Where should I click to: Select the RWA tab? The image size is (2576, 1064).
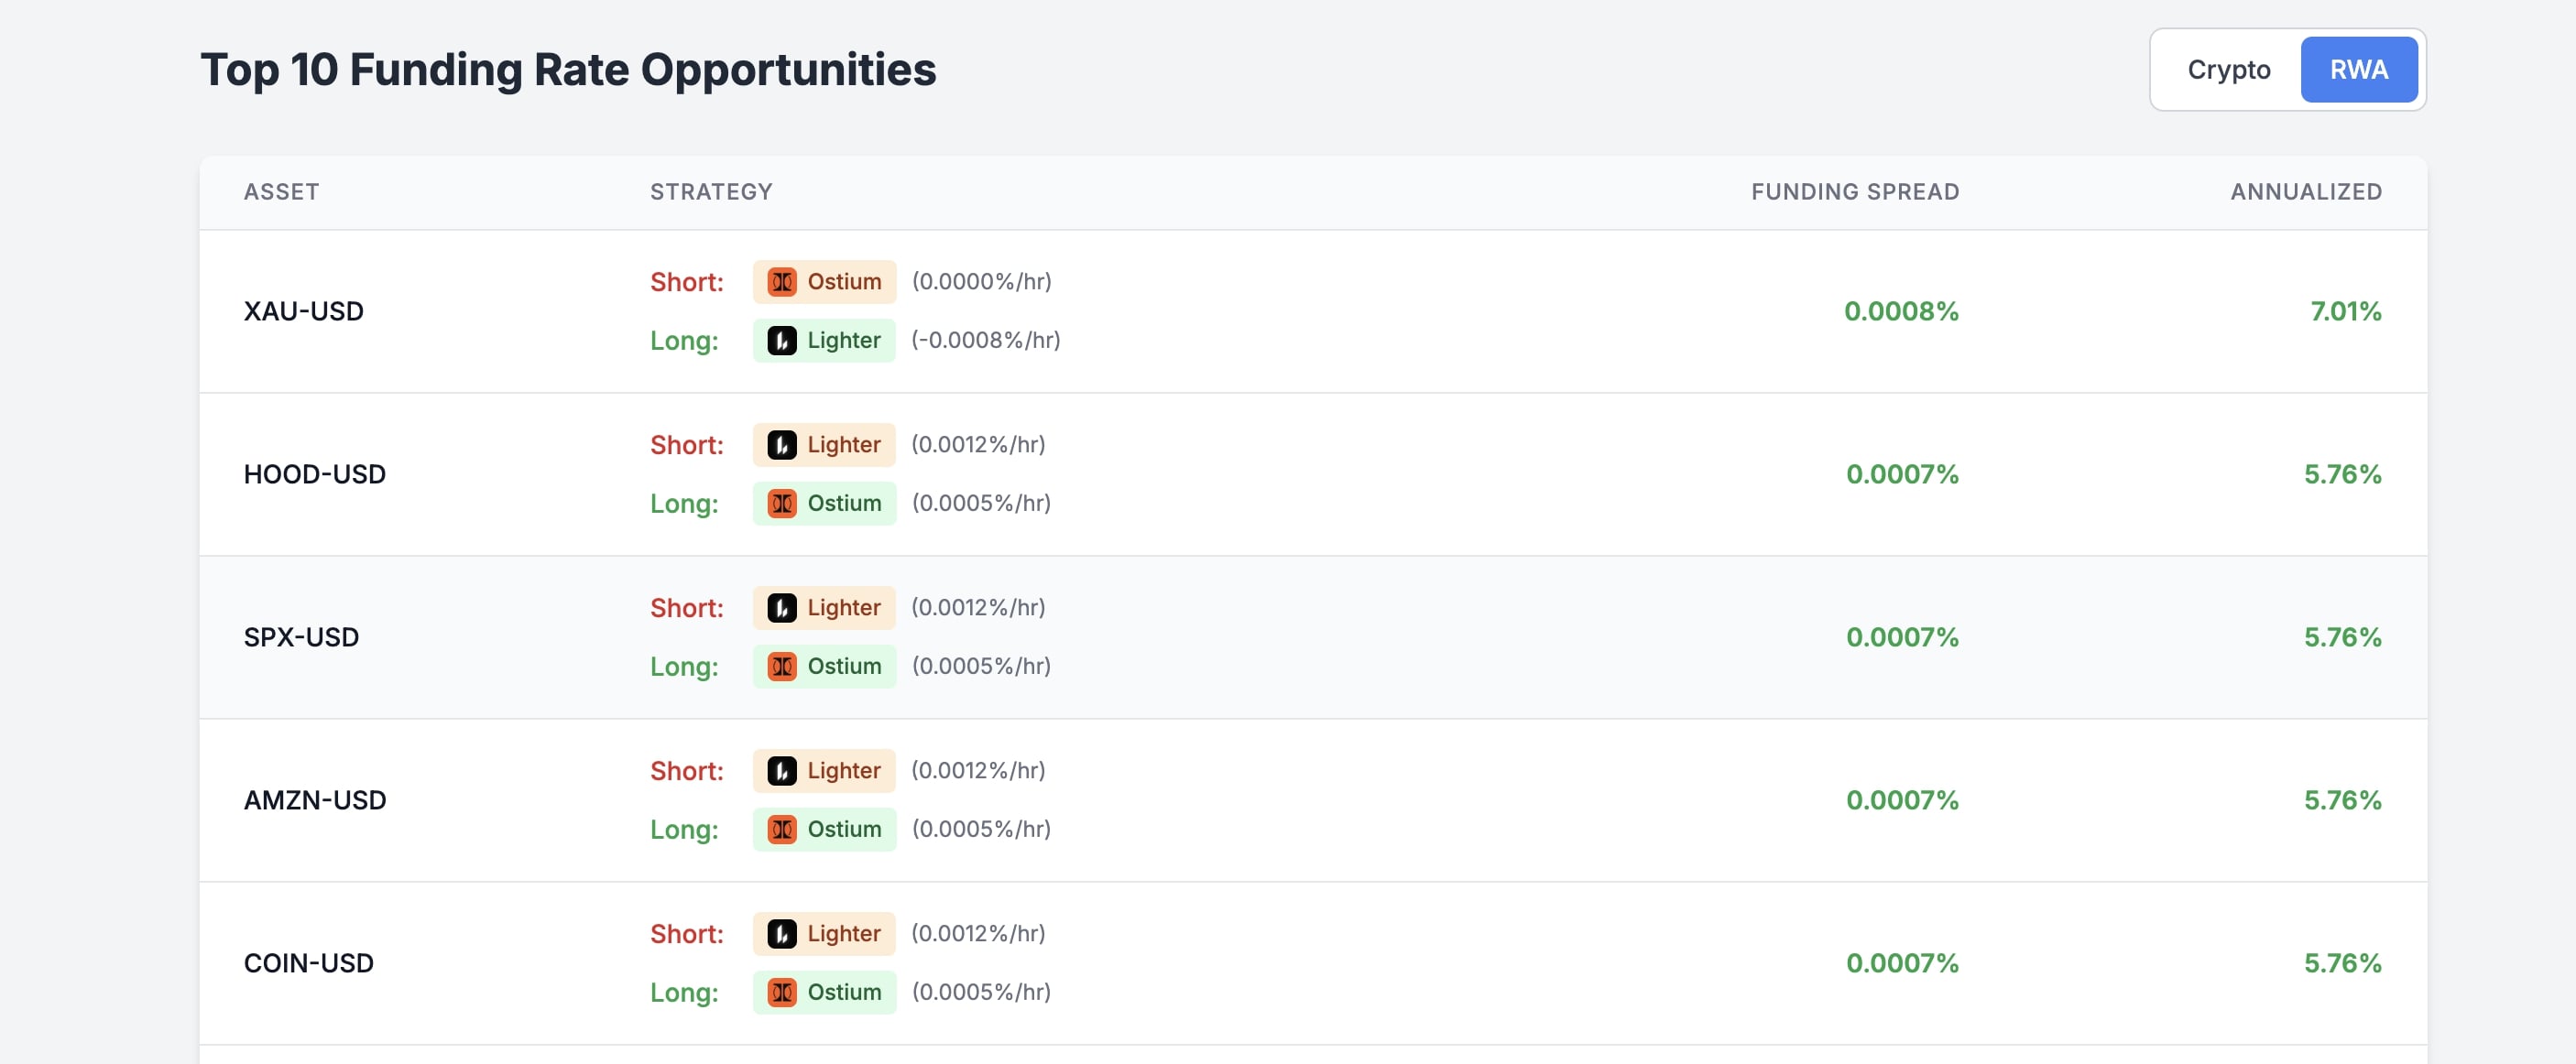click(2358, 70)
